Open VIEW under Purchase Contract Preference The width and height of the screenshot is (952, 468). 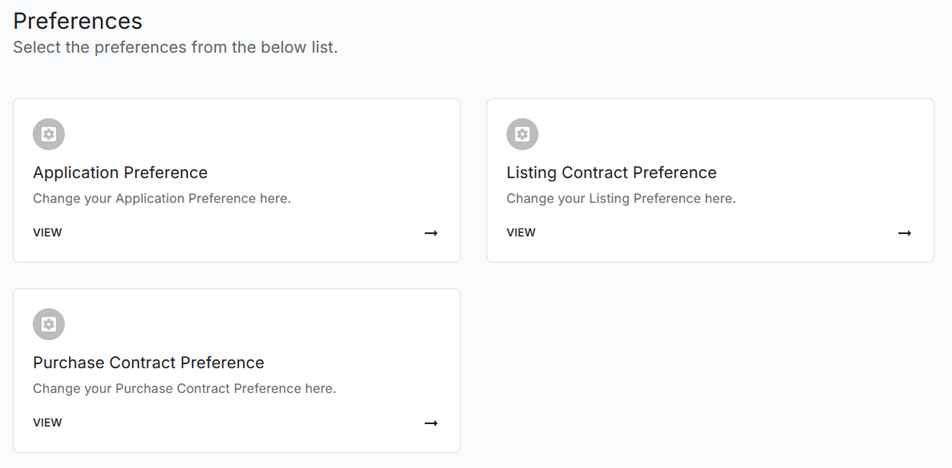(x=47, y=423)
